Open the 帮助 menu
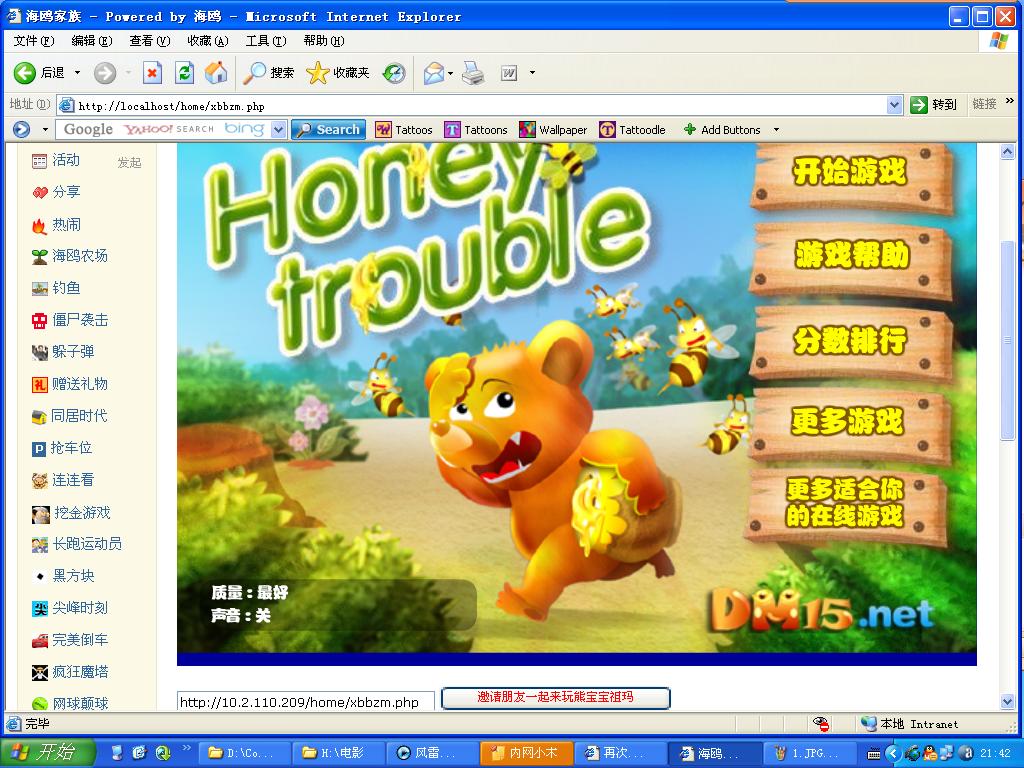1024x768 pixels. 324,40
